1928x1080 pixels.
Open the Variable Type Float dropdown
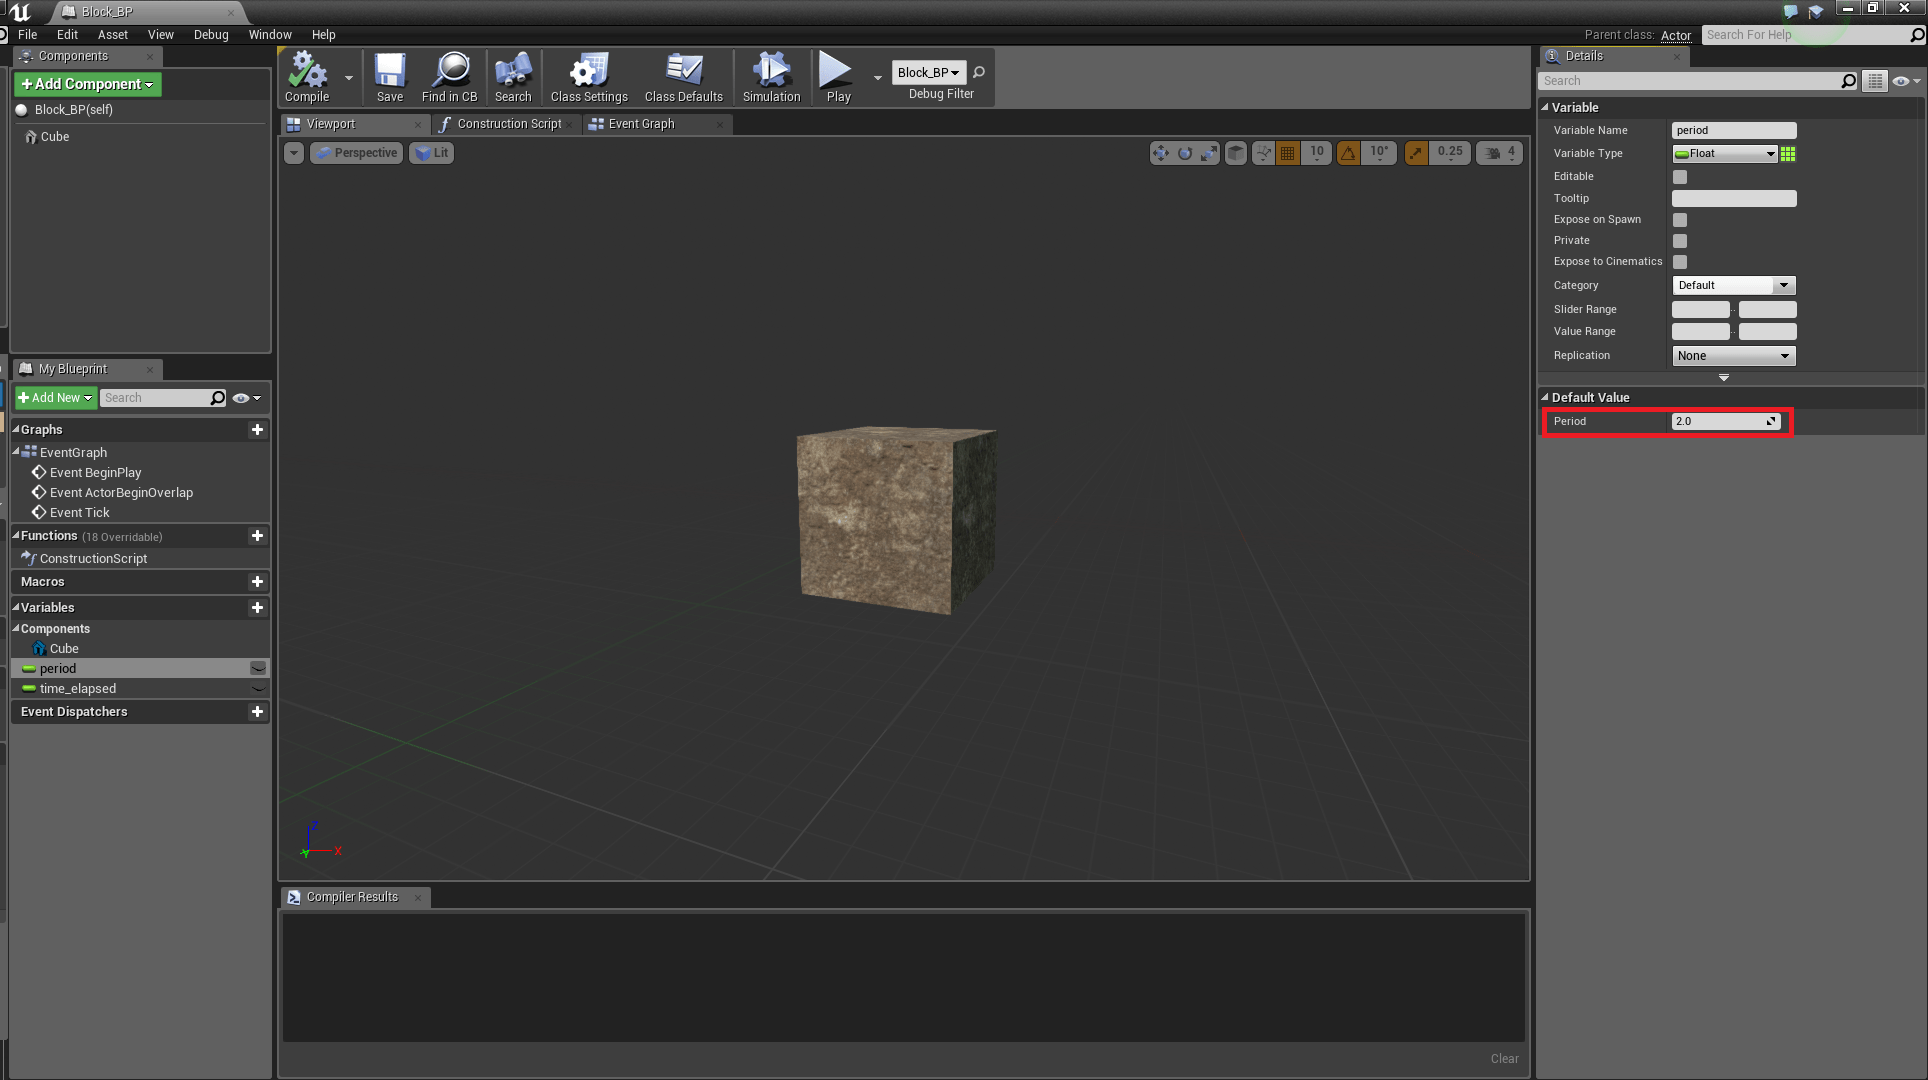click(1725, 153)
